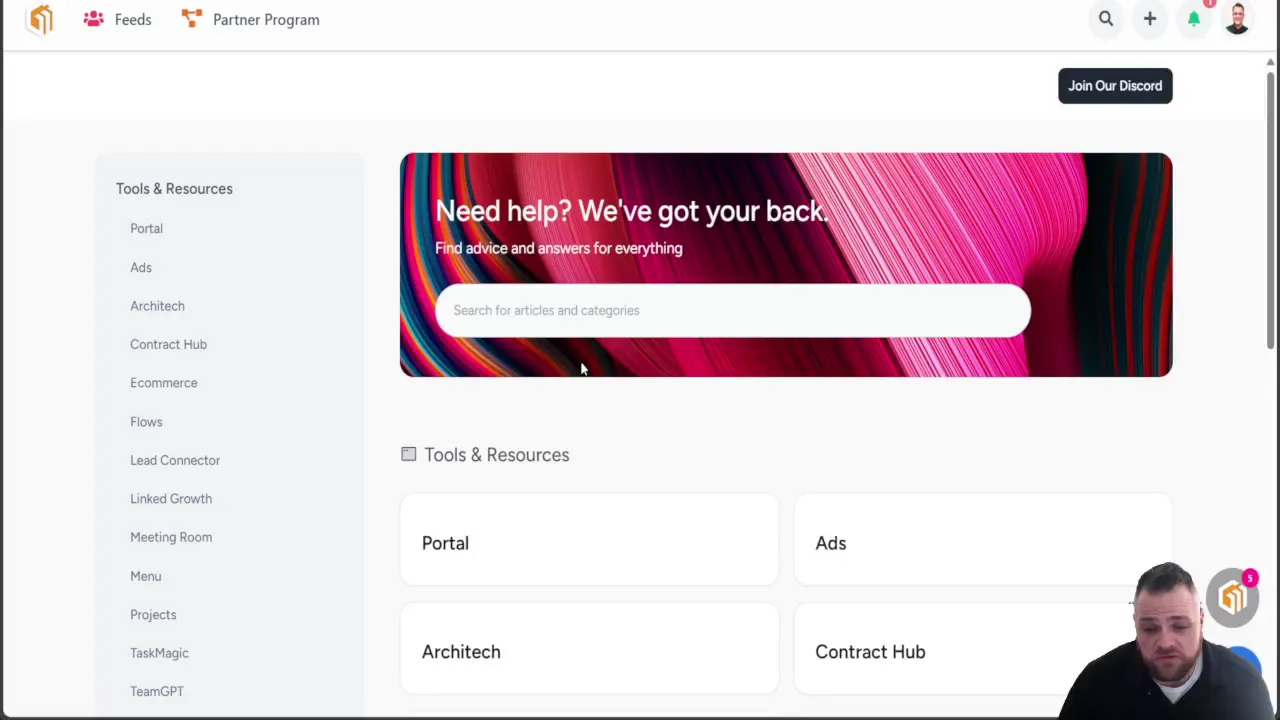Open the Ads category card
The image size is (1280, 720).
[982, 543]
